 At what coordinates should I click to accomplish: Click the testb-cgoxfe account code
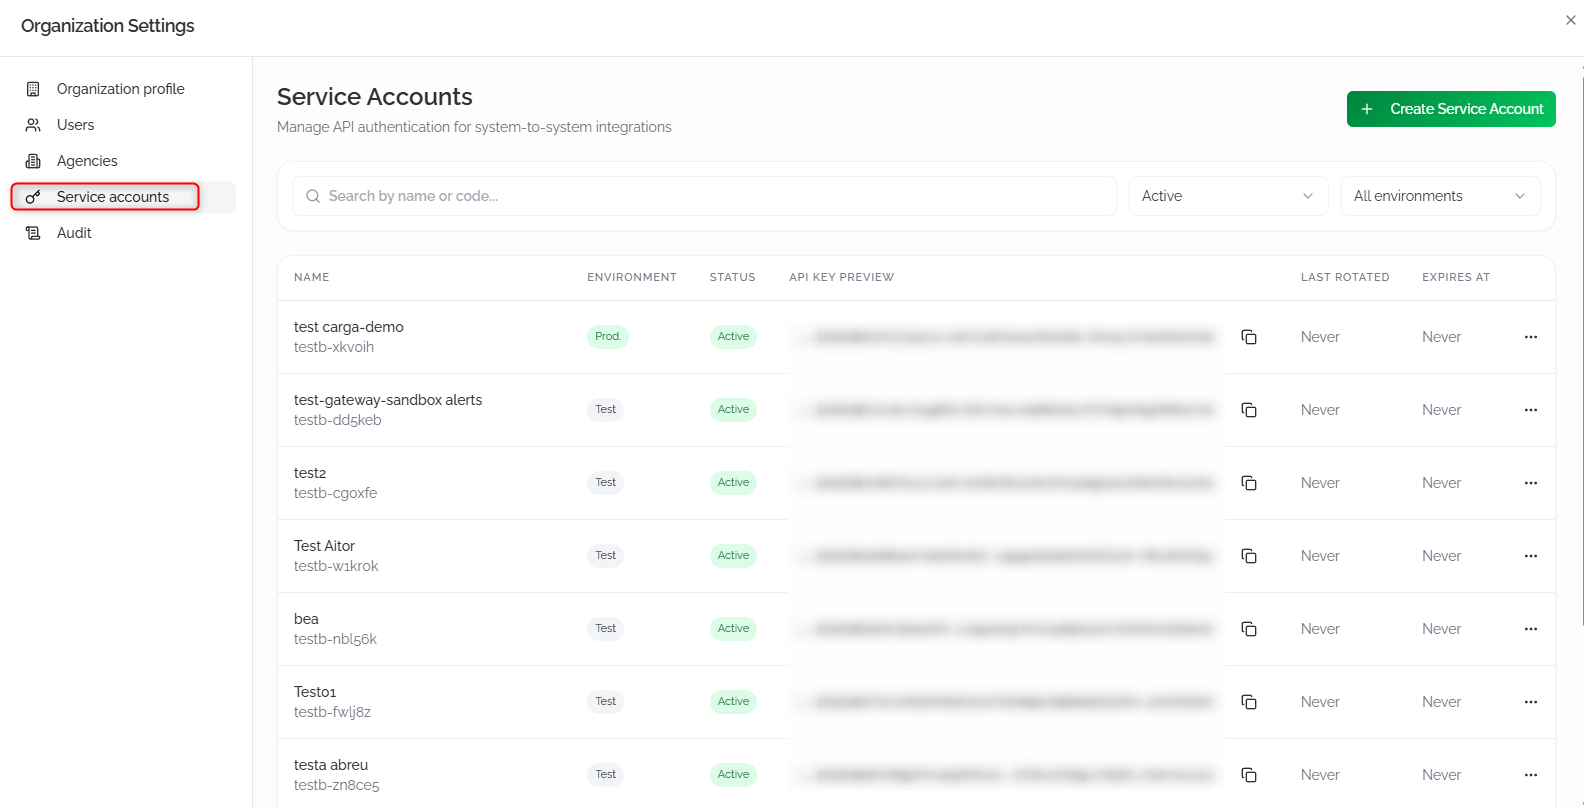[335, 493]
